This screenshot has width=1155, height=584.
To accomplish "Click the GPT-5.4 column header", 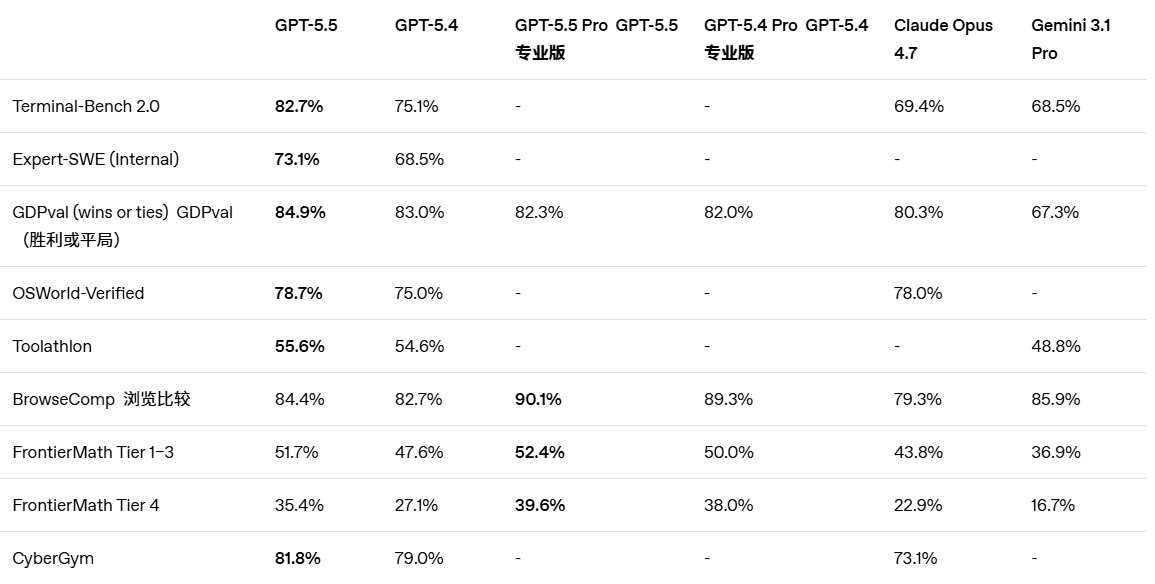I will [426, 26].
